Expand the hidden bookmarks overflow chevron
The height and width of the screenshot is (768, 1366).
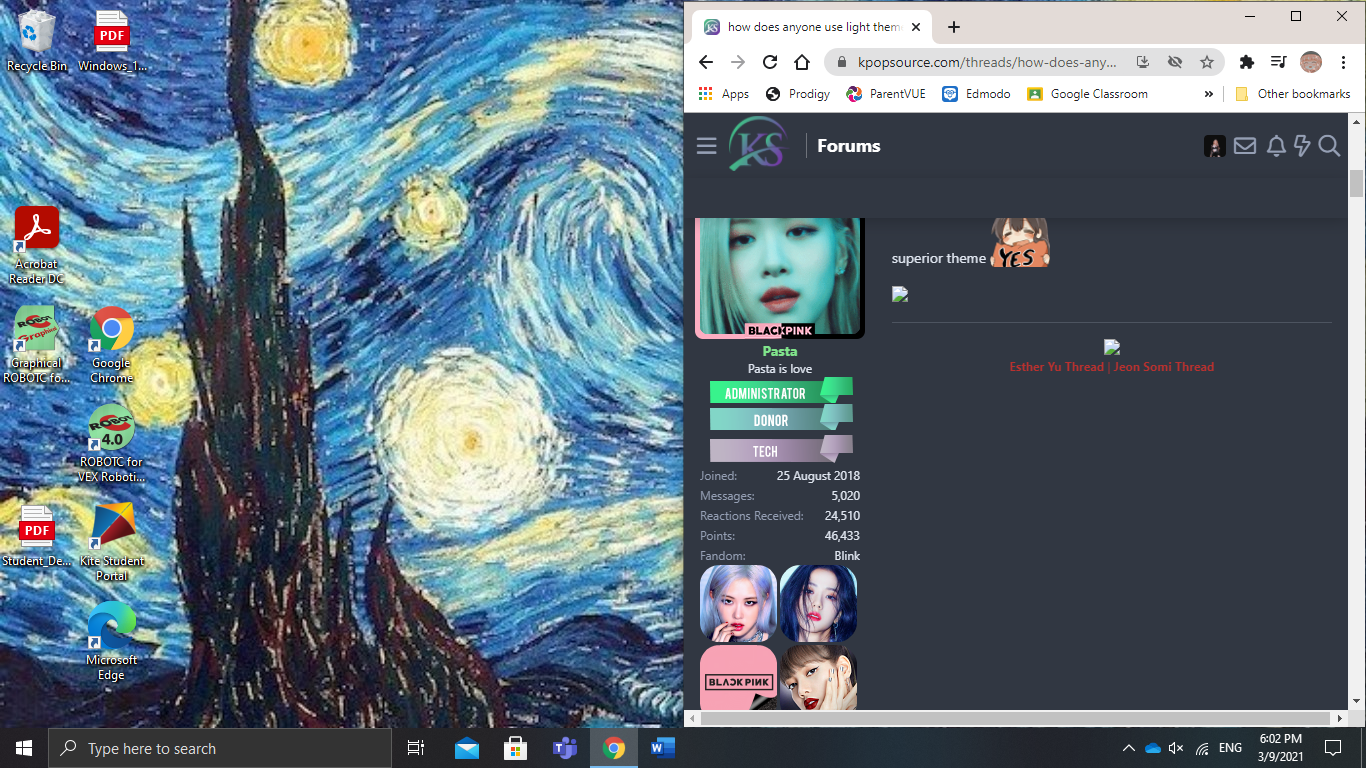tap(1208, 94)
